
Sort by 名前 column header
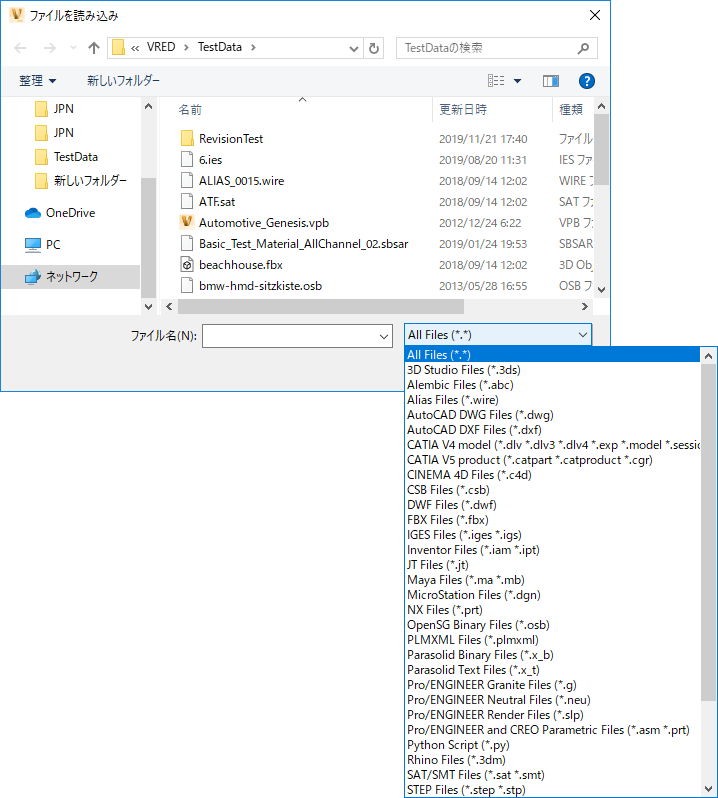point(189,109)
